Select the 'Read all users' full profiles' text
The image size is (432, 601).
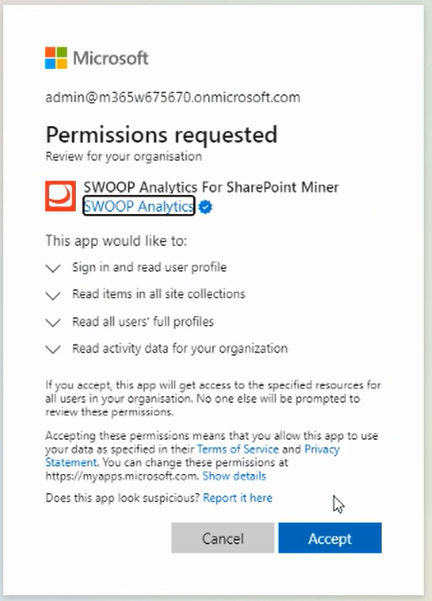143,321
